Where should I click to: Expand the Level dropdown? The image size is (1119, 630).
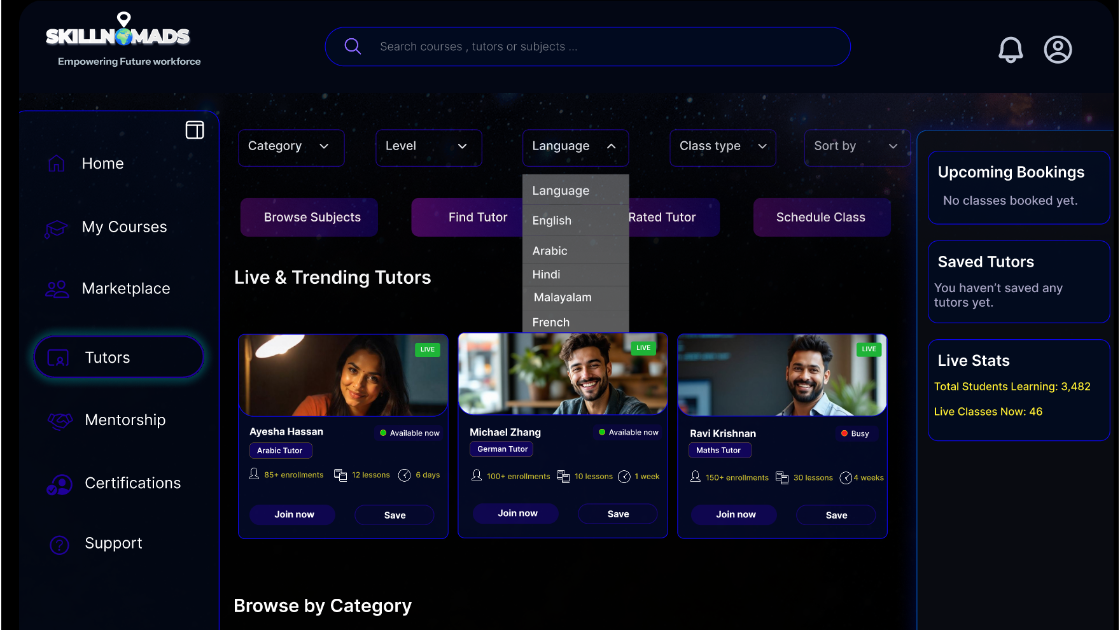428,147
